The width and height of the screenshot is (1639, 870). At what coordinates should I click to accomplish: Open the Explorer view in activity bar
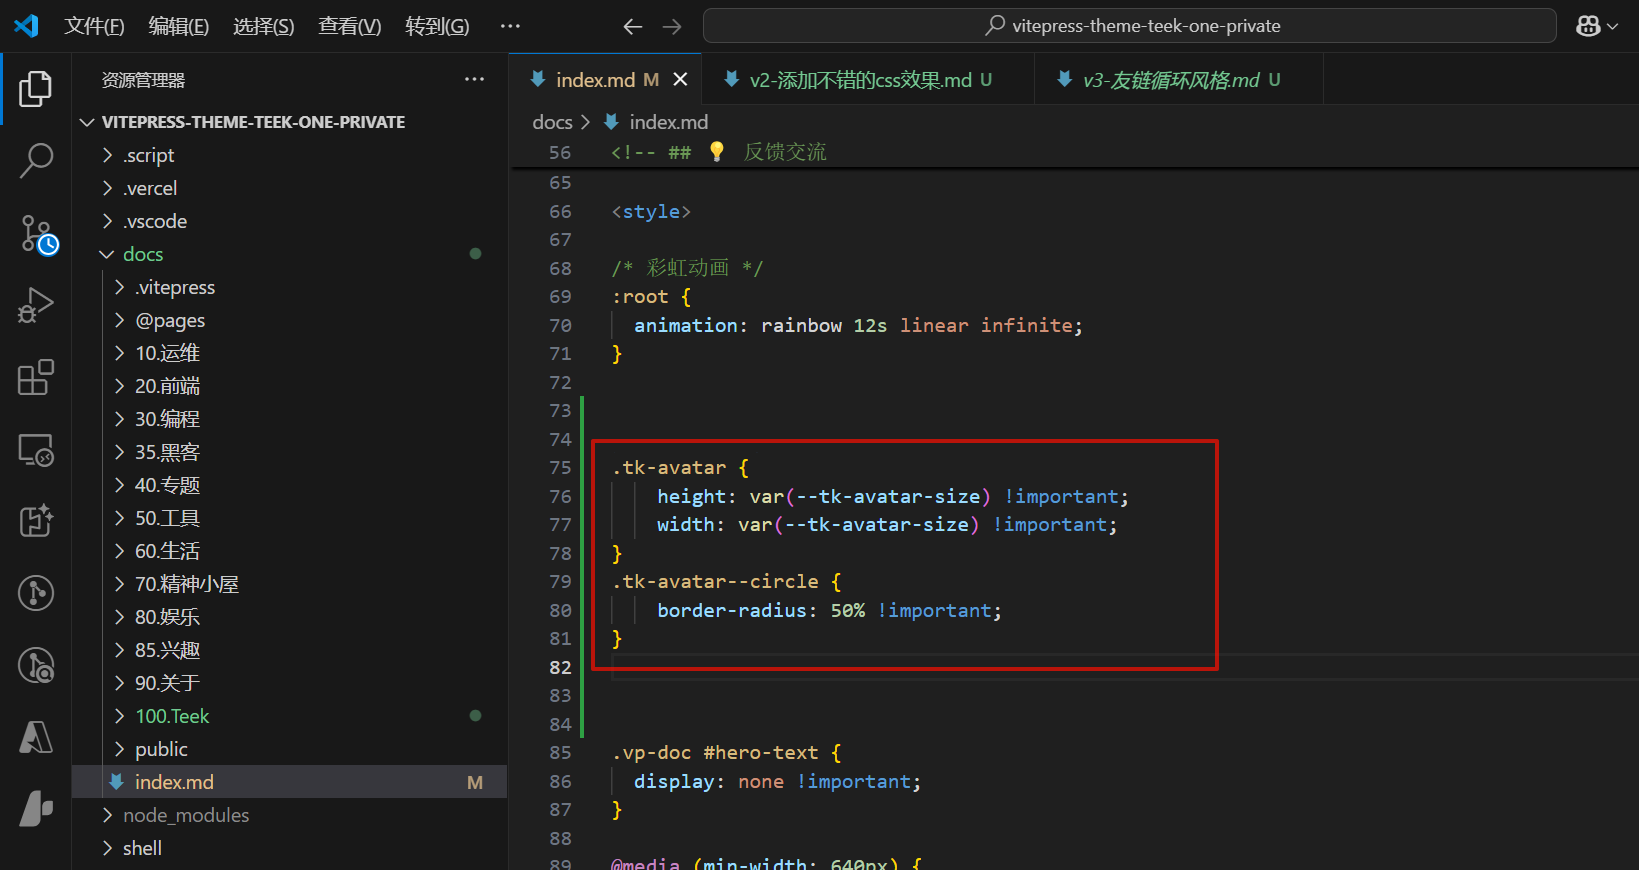36,89
